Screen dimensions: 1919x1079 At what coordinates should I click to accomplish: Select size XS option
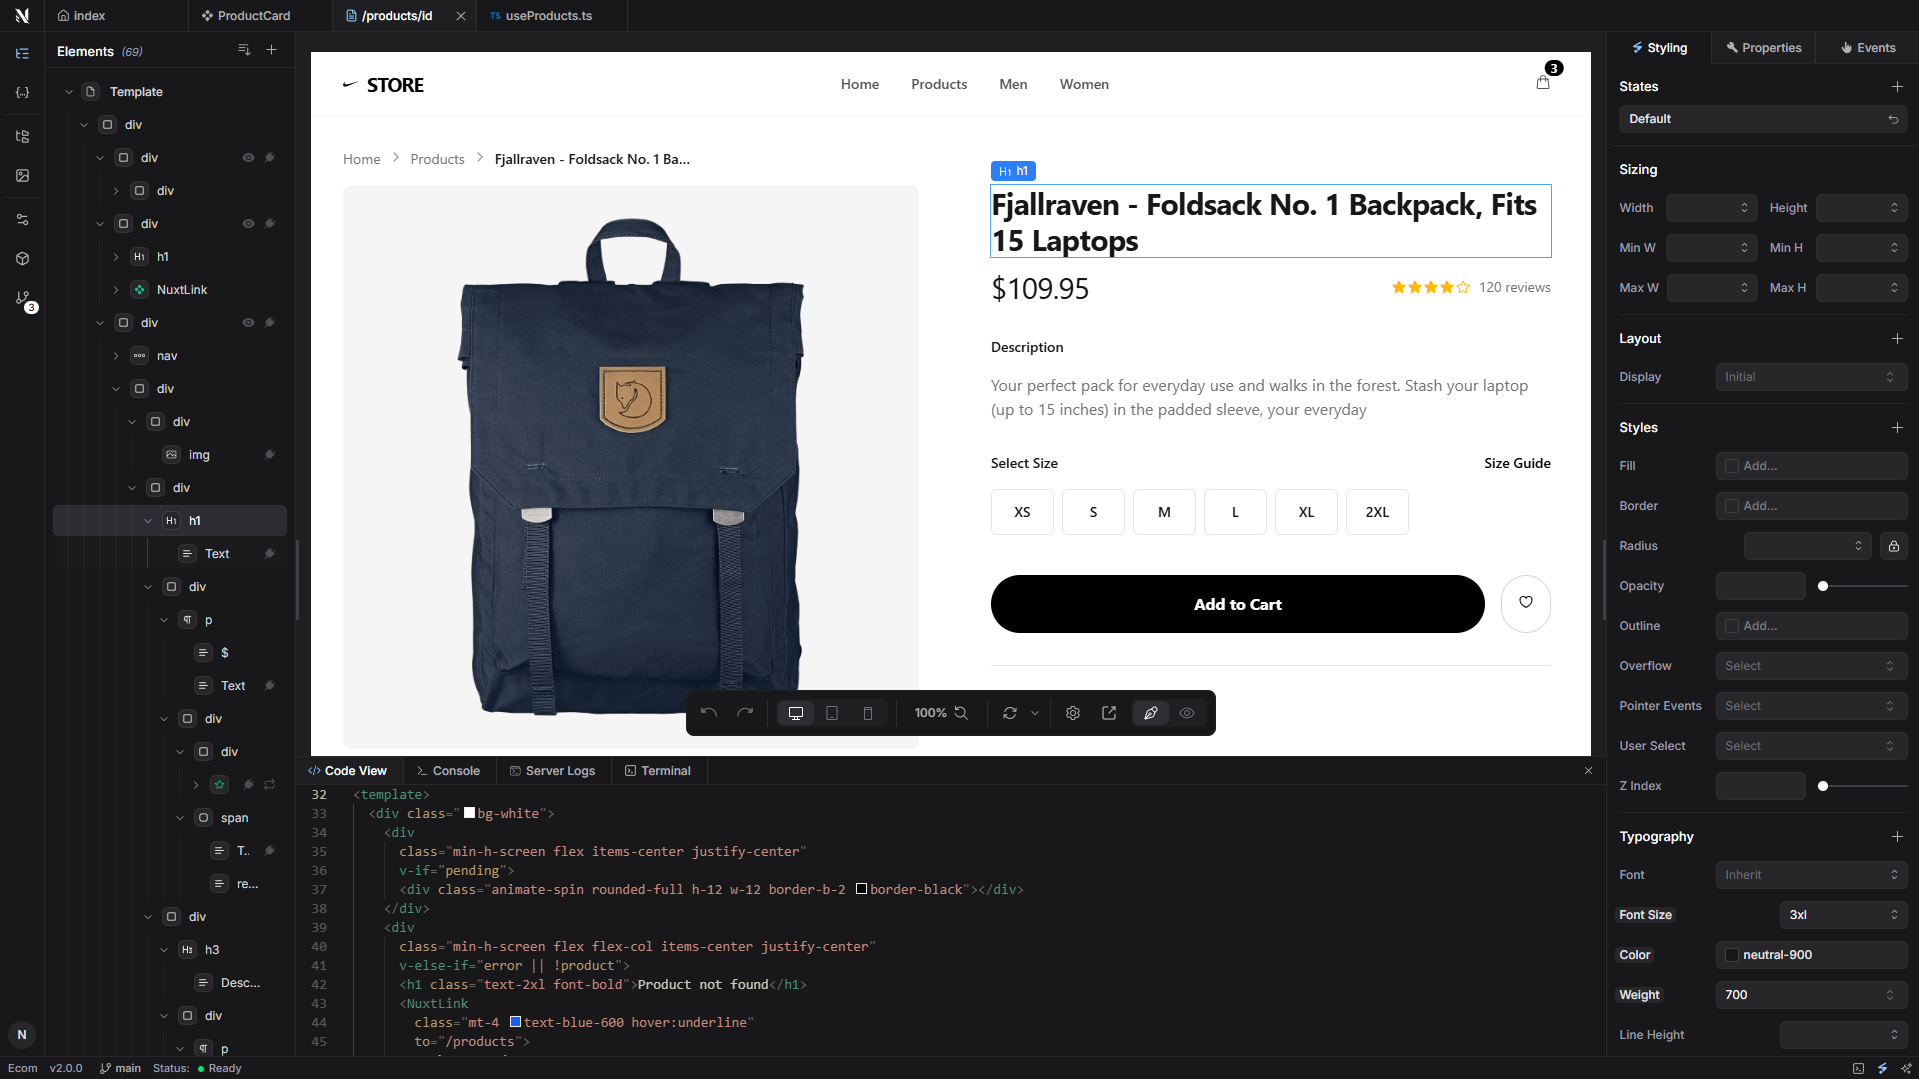click(1022, 512)
